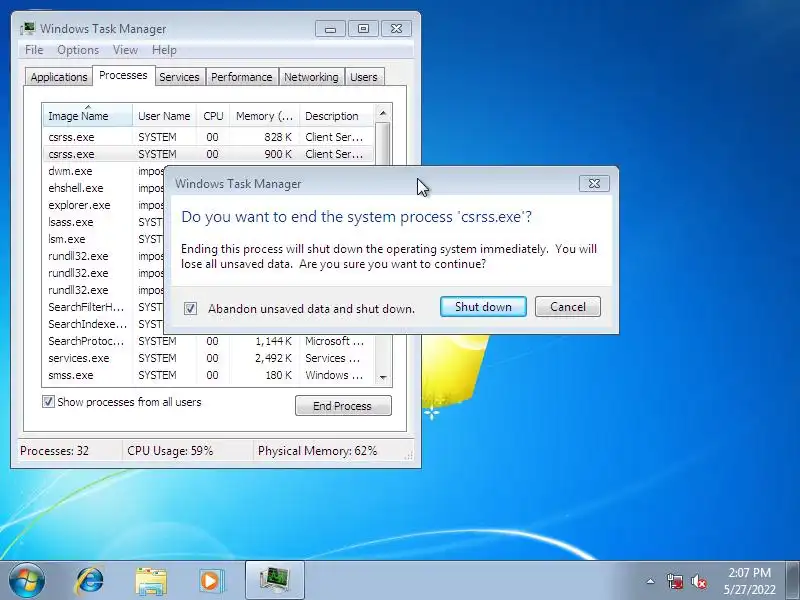
Task: Minimize the Windows Task Manager window
Action: pos(331,29)
